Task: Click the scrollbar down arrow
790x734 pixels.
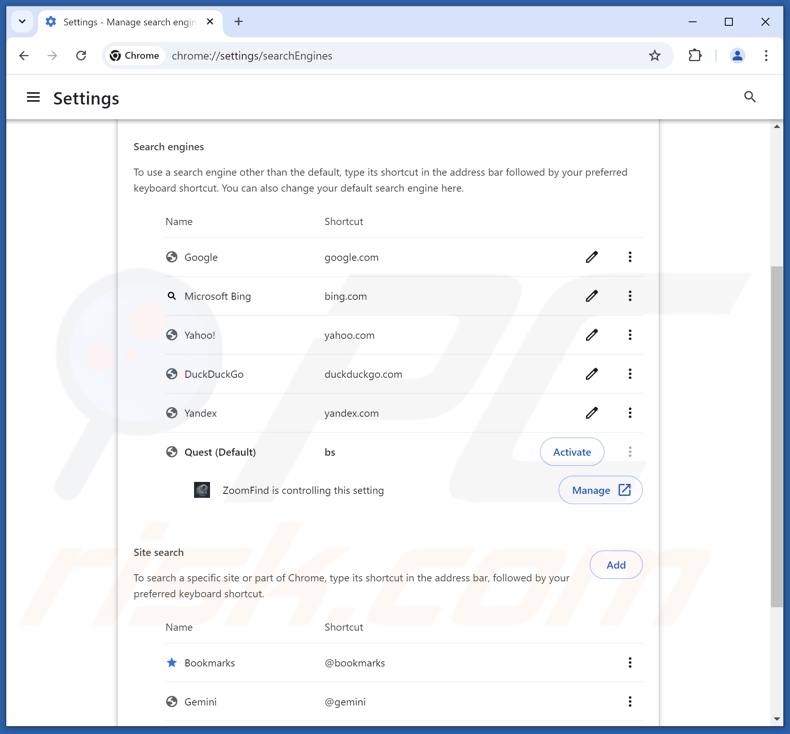Action: [776, 719]
